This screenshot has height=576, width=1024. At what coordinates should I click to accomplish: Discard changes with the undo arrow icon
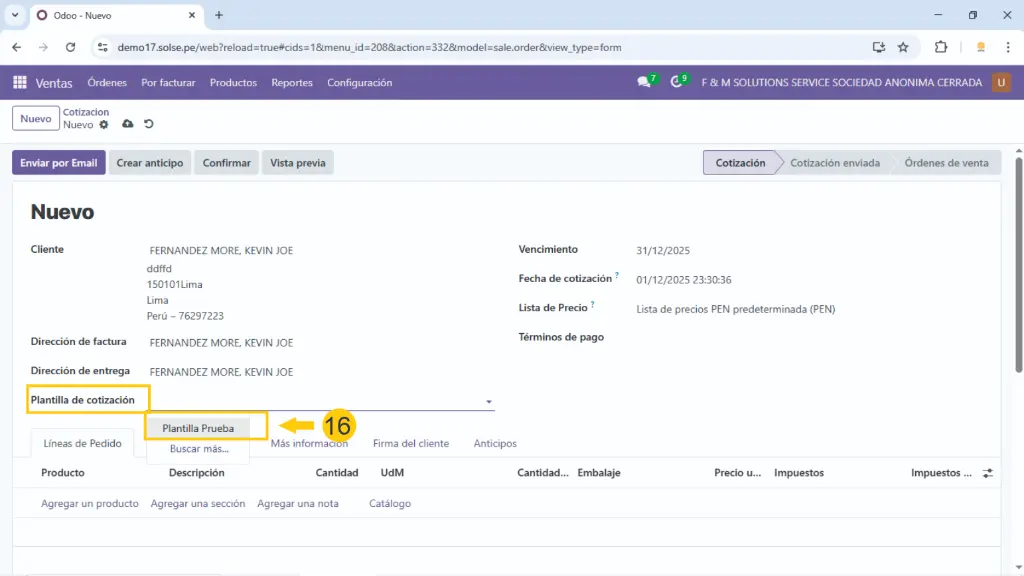149,124
